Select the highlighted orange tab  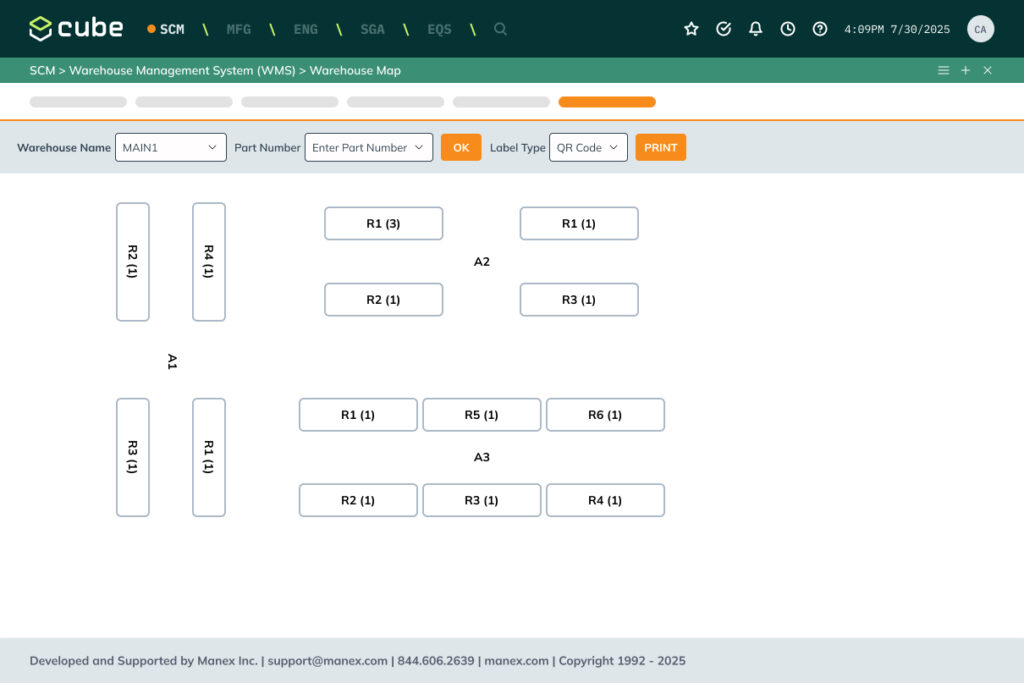pos(607,102)
